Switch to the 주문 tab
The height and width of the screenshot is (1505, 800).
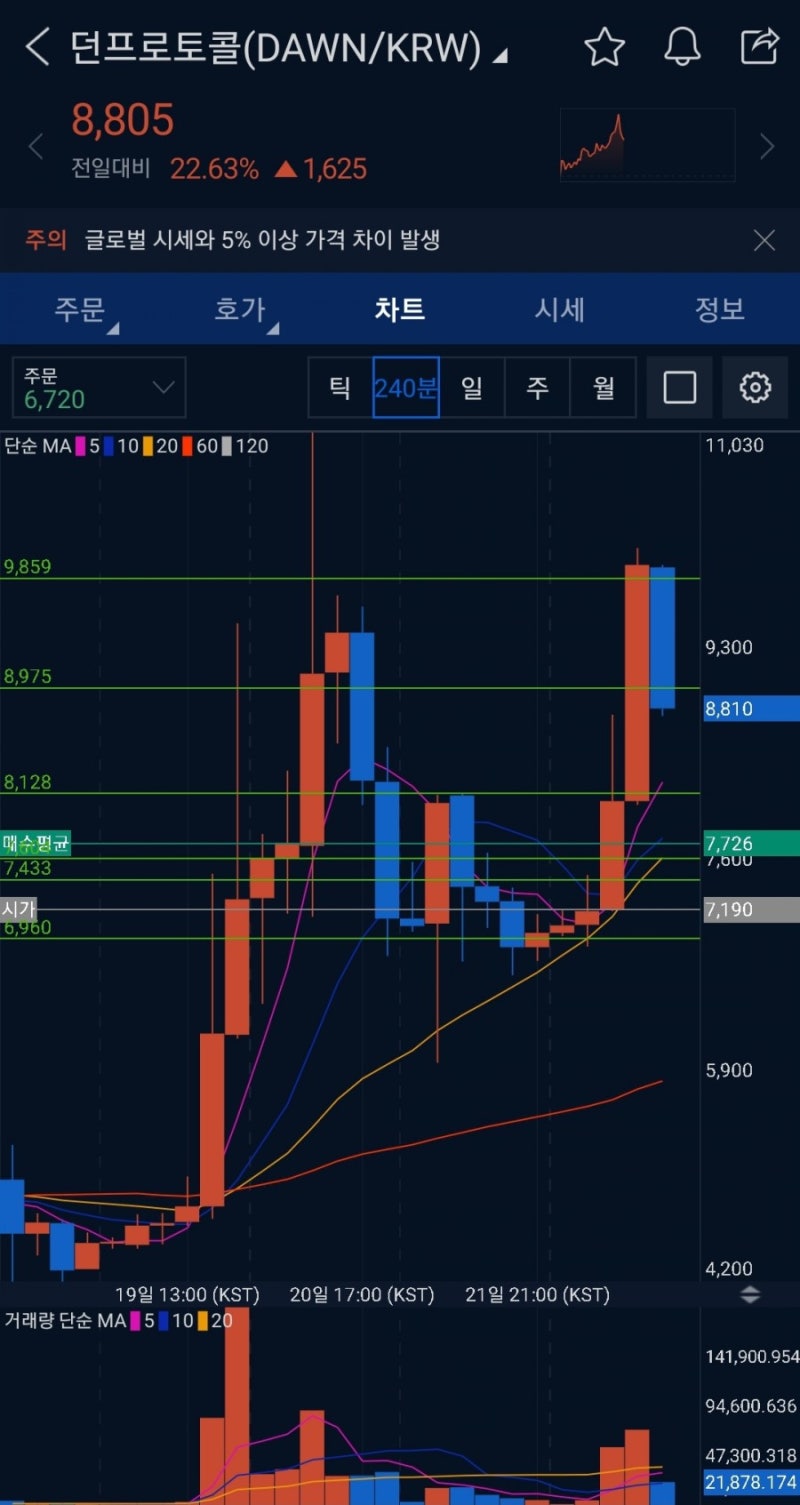coord(80,309)
